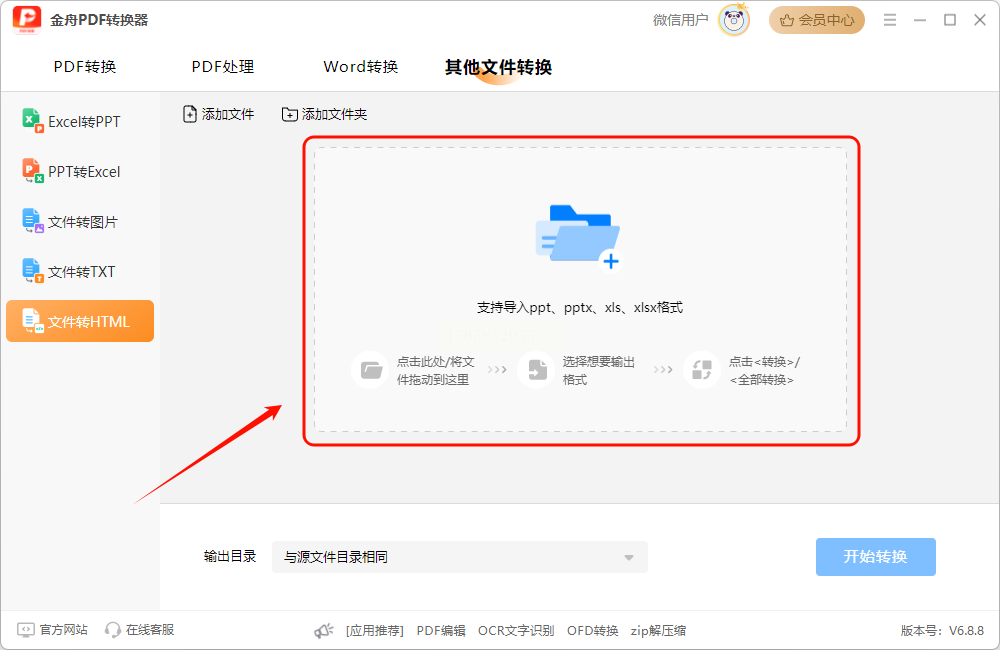Open the hamburger menu icon
This screenshot has height=650, width=1000.
pos(890,20)
